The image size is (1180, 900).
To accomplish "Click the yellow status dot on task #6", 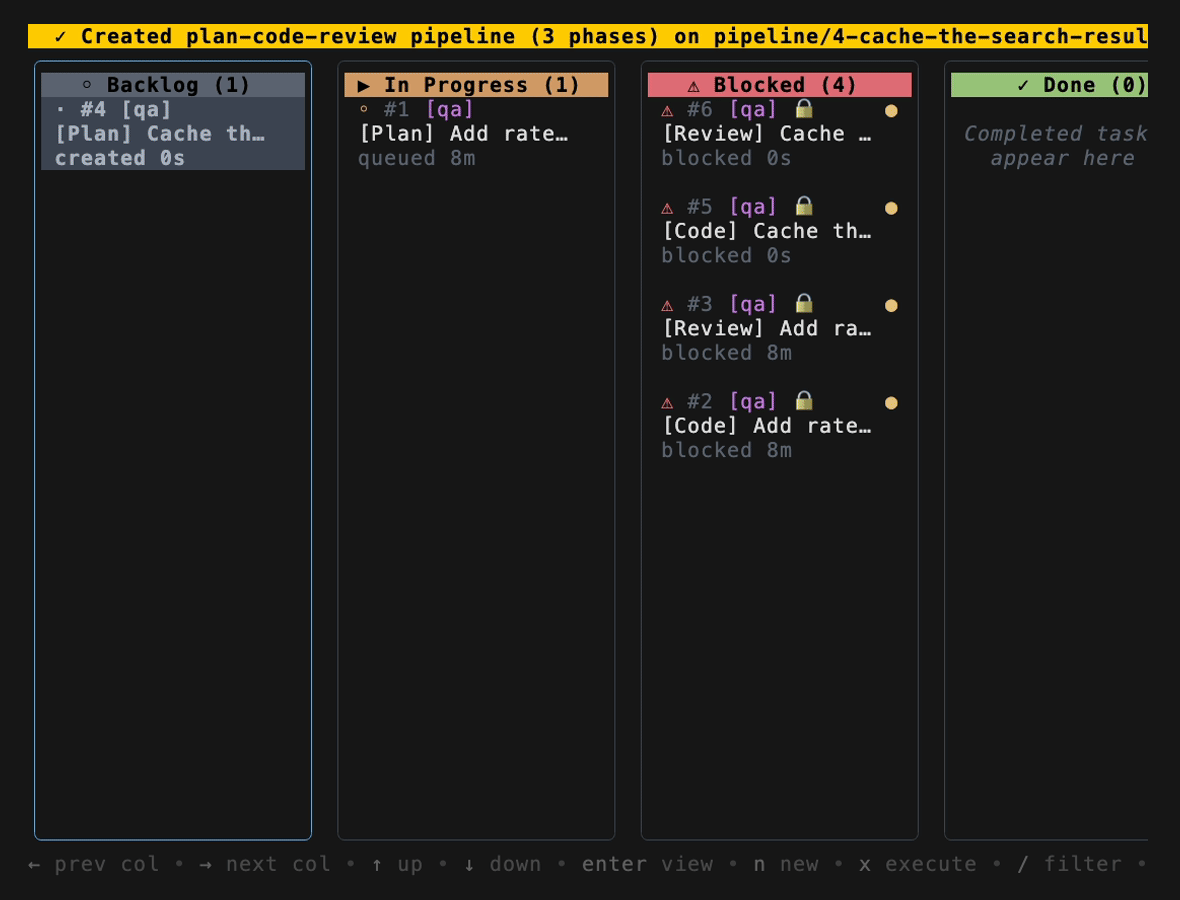I will click(x=891, y=111).
